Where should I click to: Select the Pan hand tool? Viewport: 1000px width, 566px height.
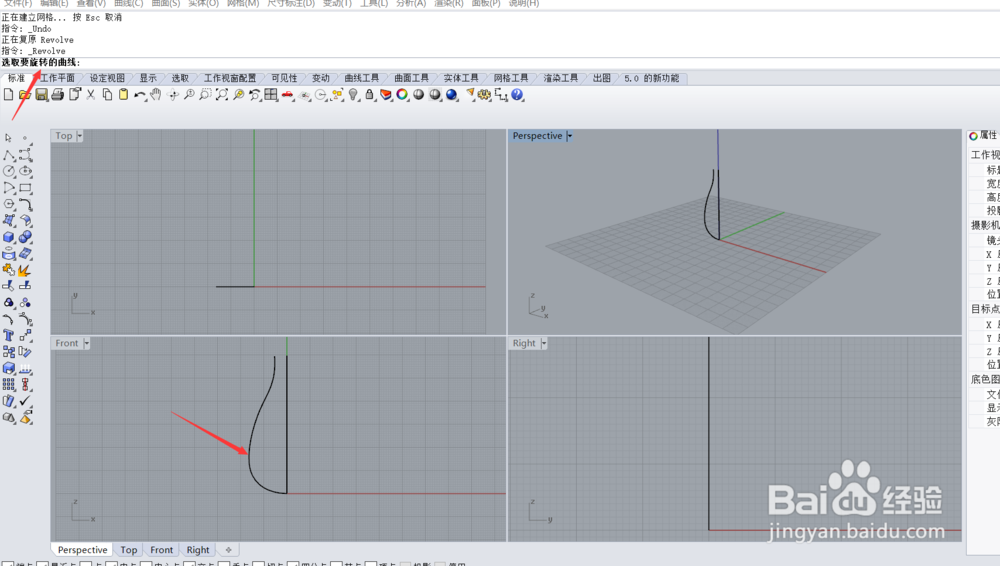tap(156, 95)
